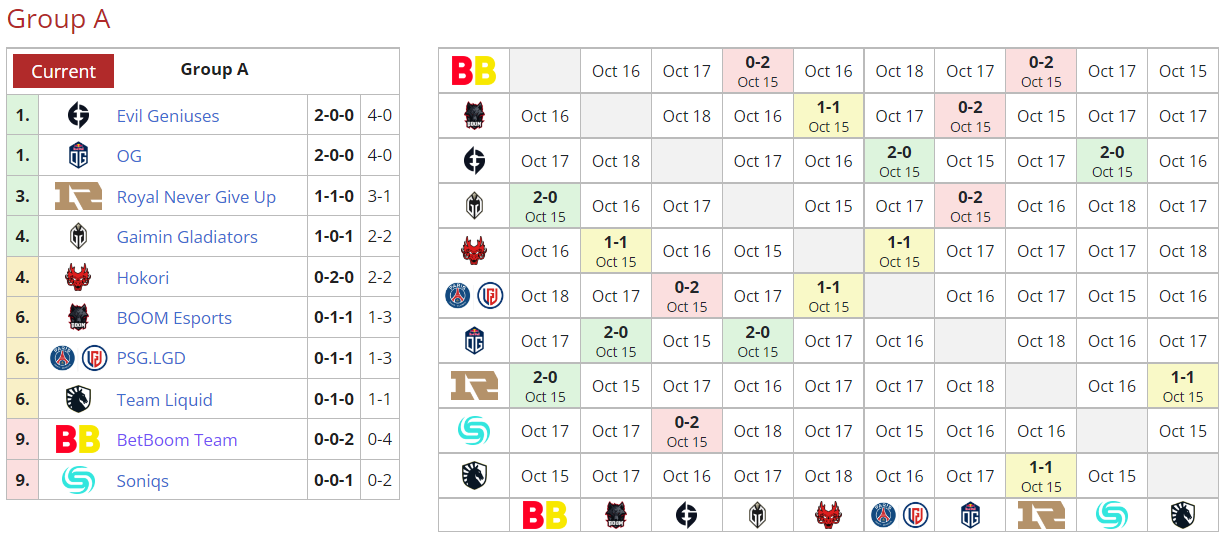The width and height of the screenshot is (1227, 541).
Task: Open the Royal Never Give Up link
Action: point(196,197)
